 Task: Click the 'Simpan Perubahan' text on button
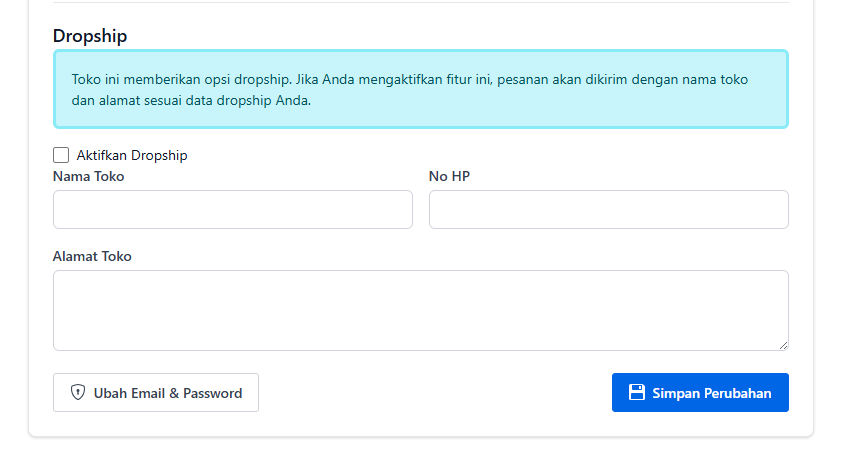[712, 393]
